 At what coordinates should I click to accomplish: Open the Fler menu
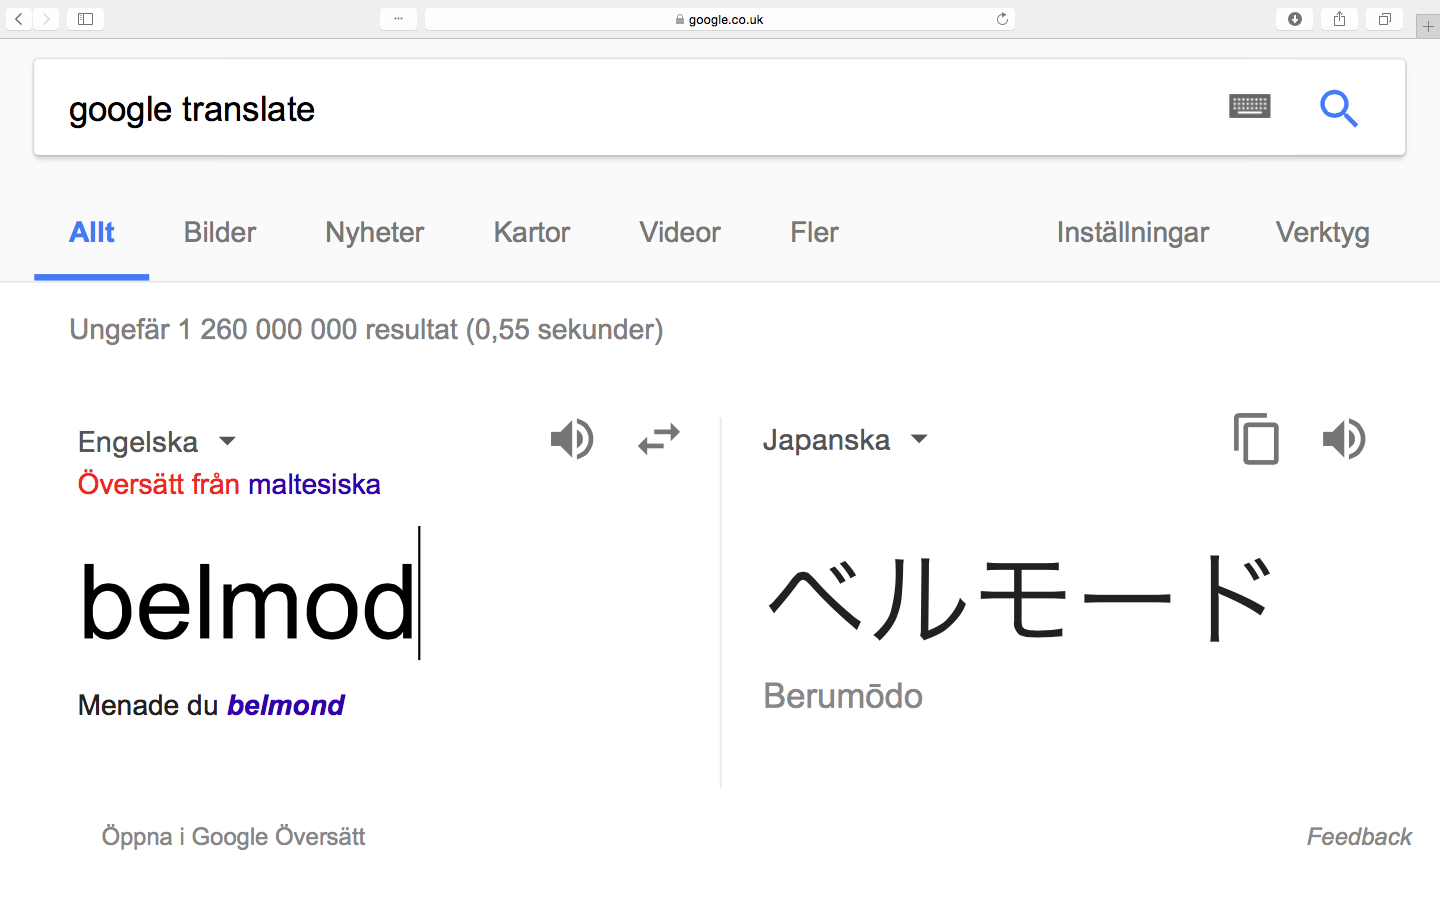point(814,233)
